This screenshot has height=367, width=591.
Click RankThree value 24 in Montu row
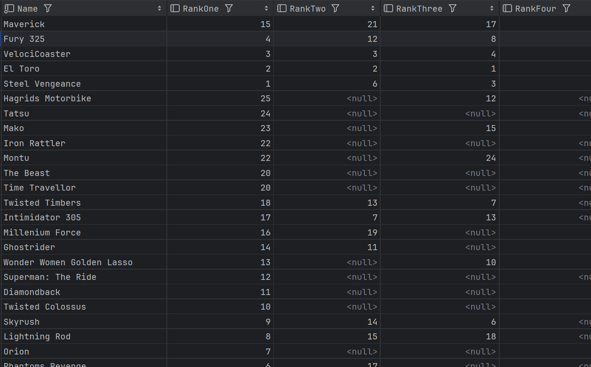pos(491,158)
